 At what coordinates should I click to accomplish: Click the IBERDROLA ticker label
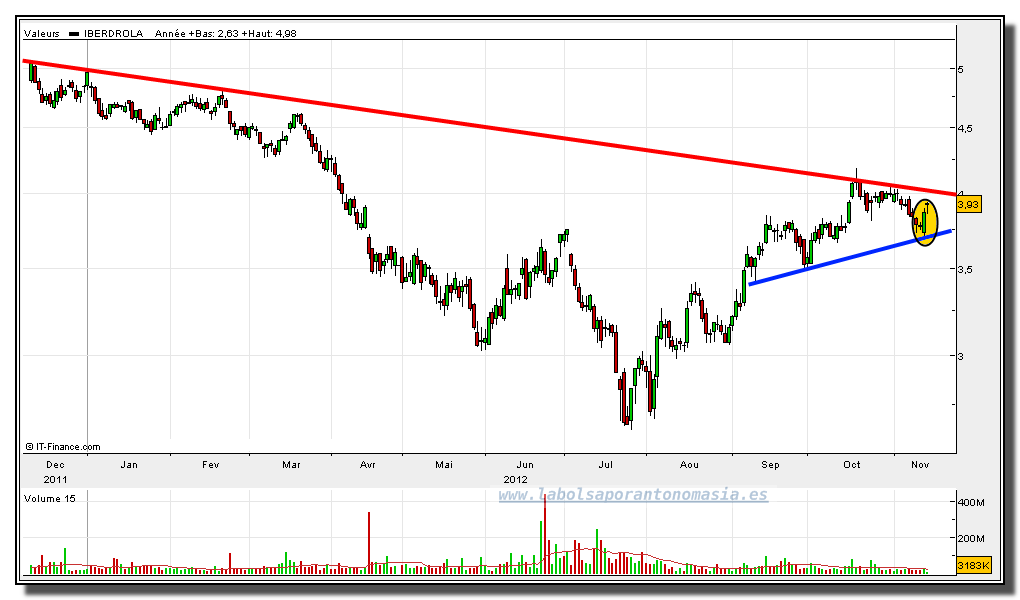pos(113,33)
